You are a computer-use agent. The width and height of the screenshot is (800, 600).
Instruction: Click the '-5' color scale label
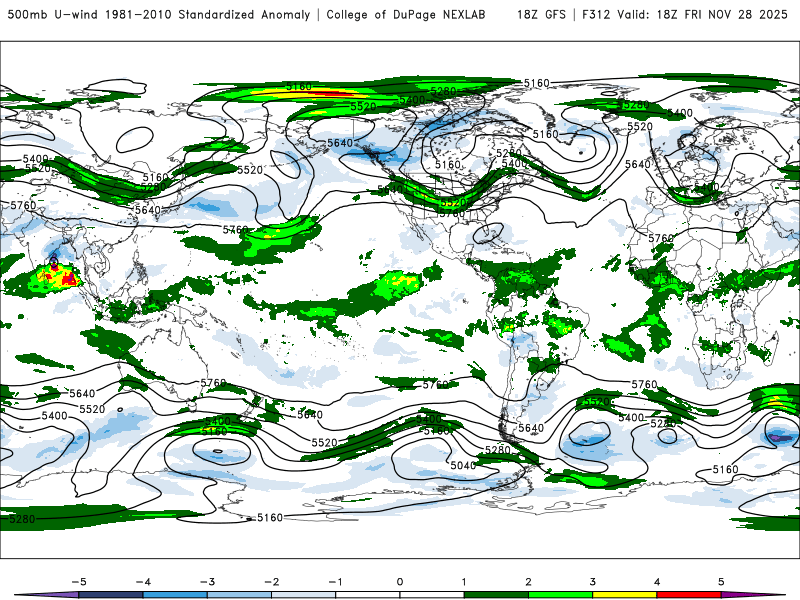(79, 582)
